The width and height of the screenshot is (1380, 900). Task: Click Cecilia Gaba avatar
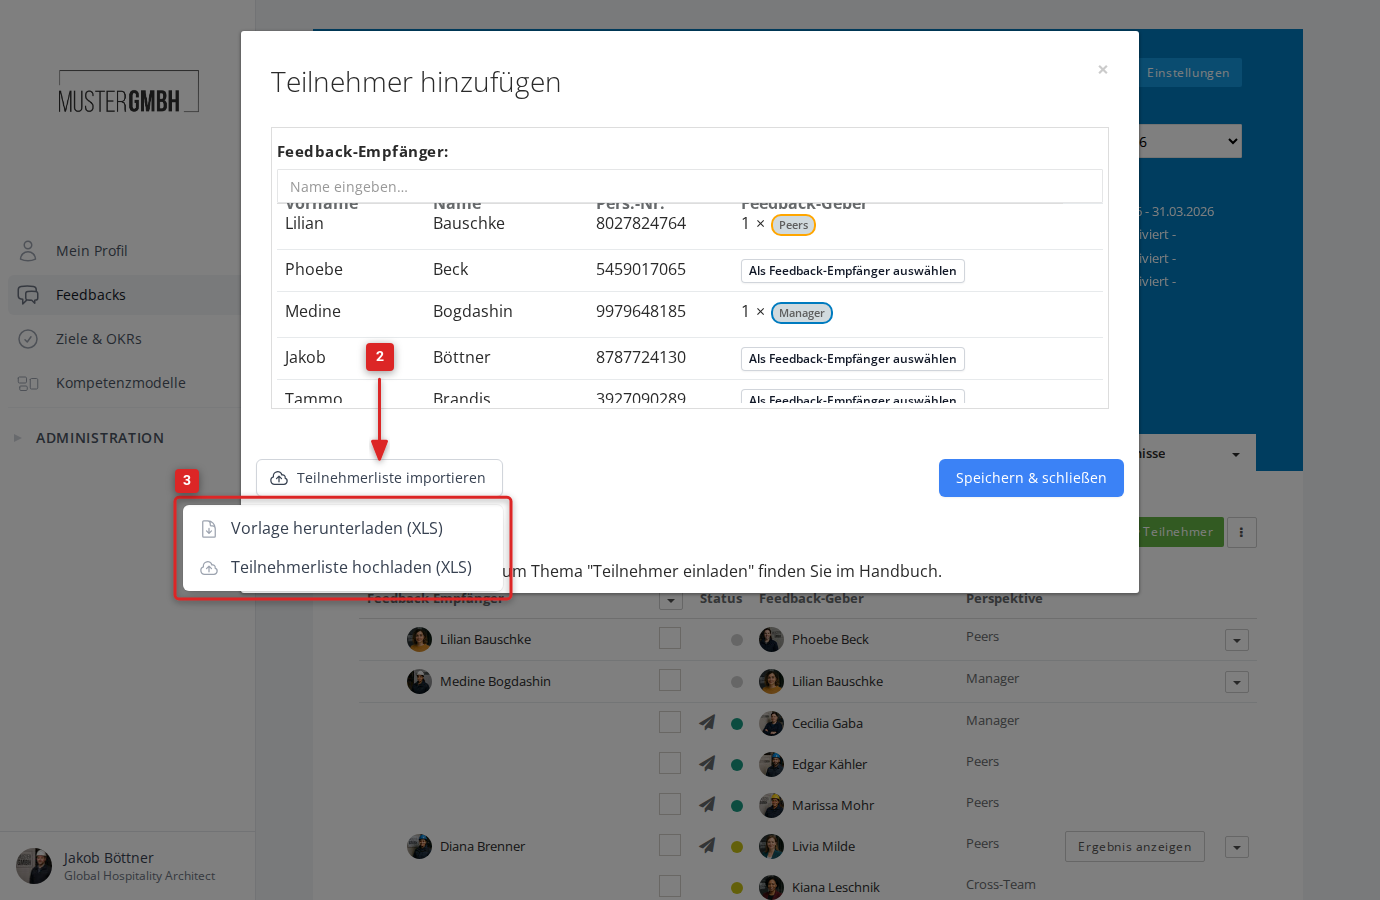click(772, 723)
